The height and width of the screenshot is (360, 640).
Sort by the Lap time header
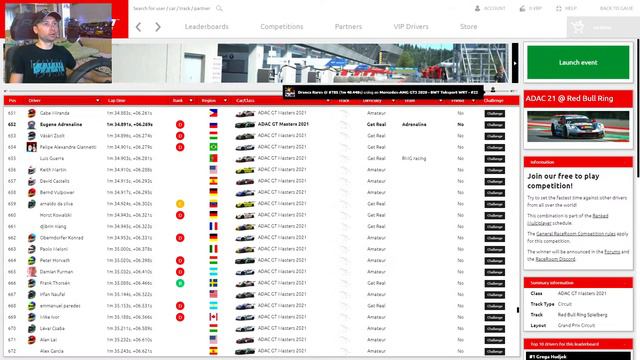pyautogui.click(x=117, y=100)
